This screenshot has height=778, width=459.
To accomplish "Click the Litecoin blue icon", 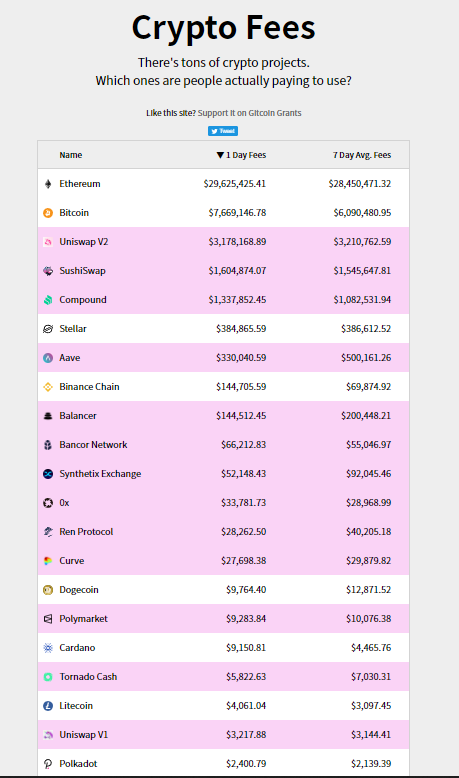I will pyautogui.click(x=48, y=706).
